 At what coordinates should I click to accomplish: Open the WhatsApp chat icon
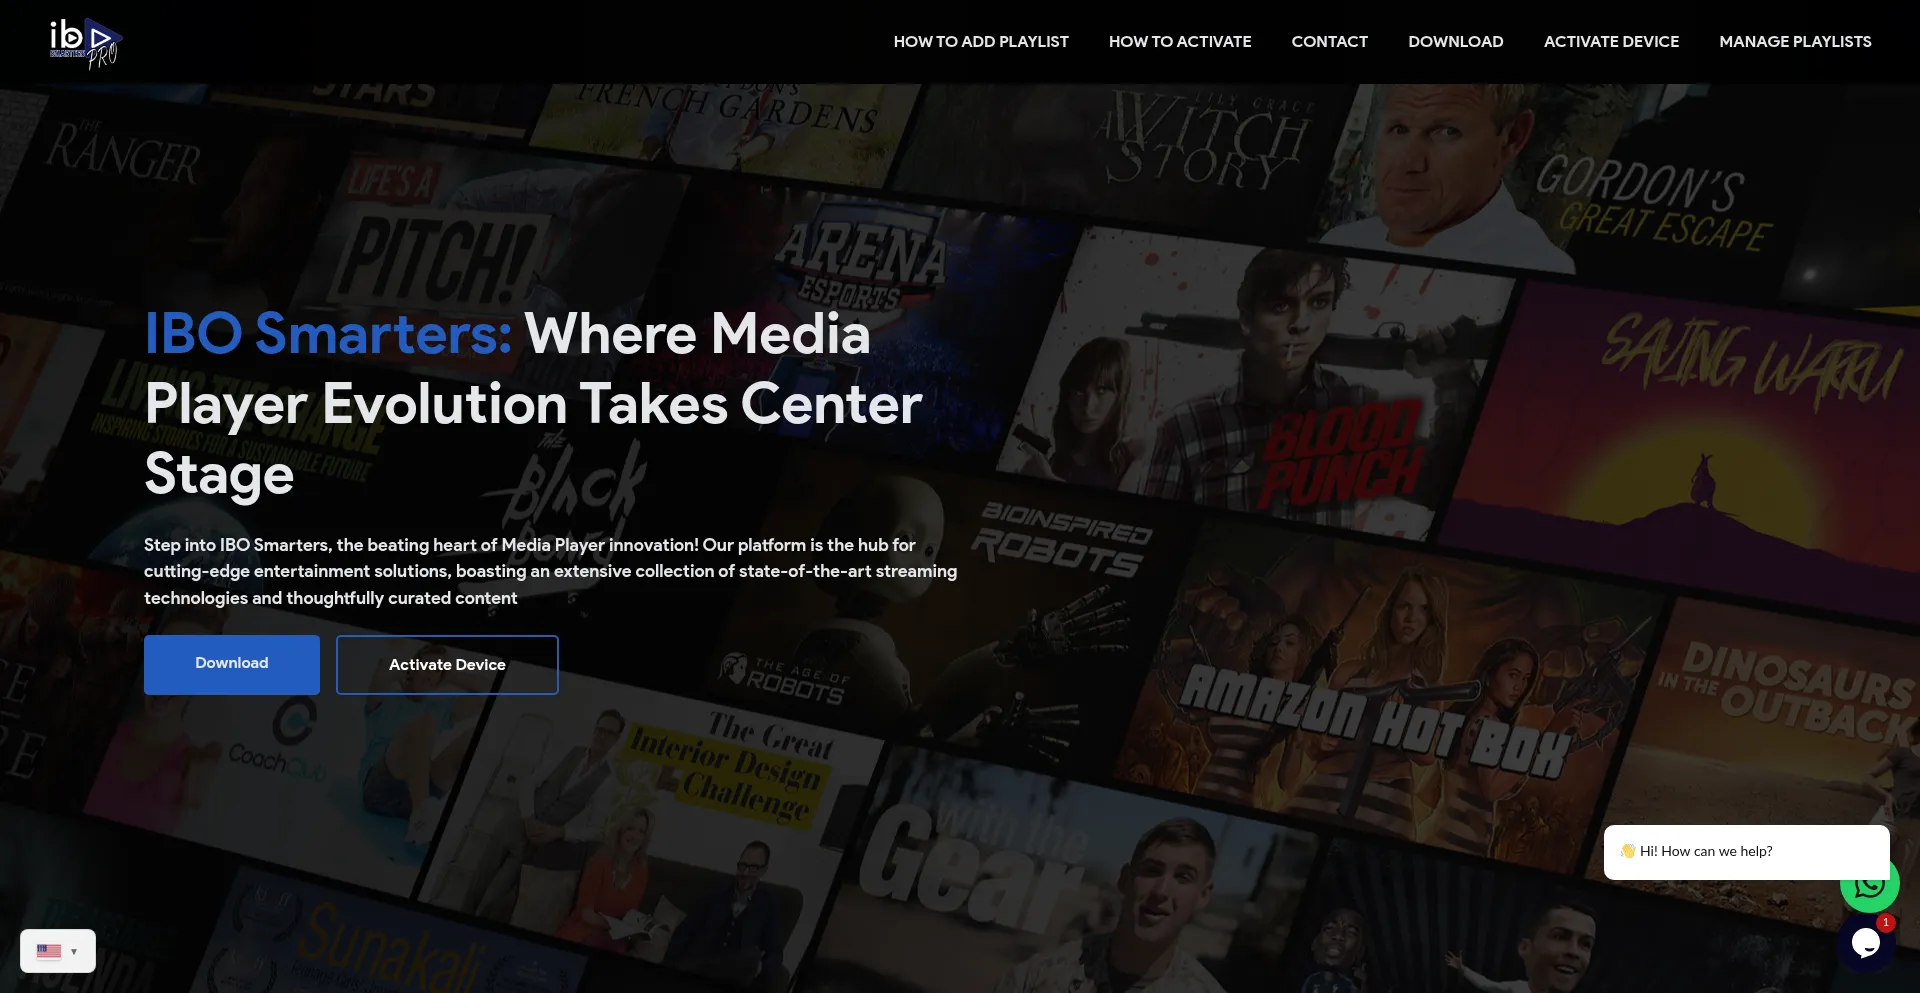1871,886
